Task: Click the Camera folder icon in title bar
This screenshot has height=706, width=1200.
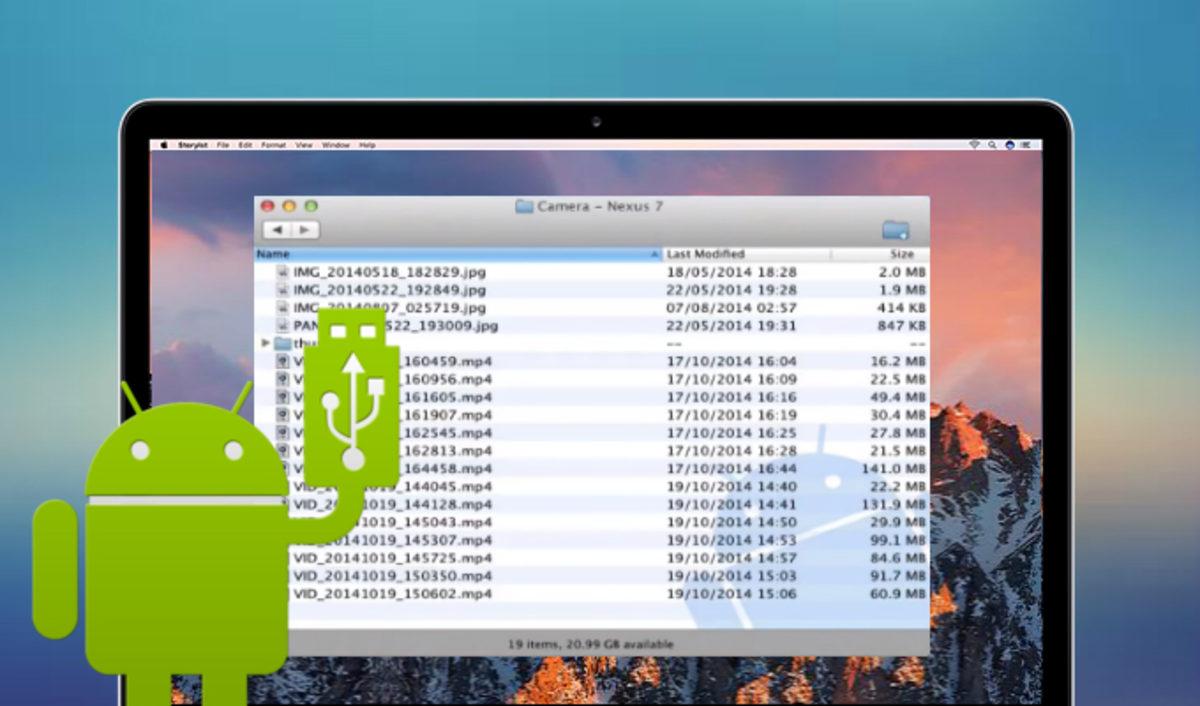Action: 522,205
